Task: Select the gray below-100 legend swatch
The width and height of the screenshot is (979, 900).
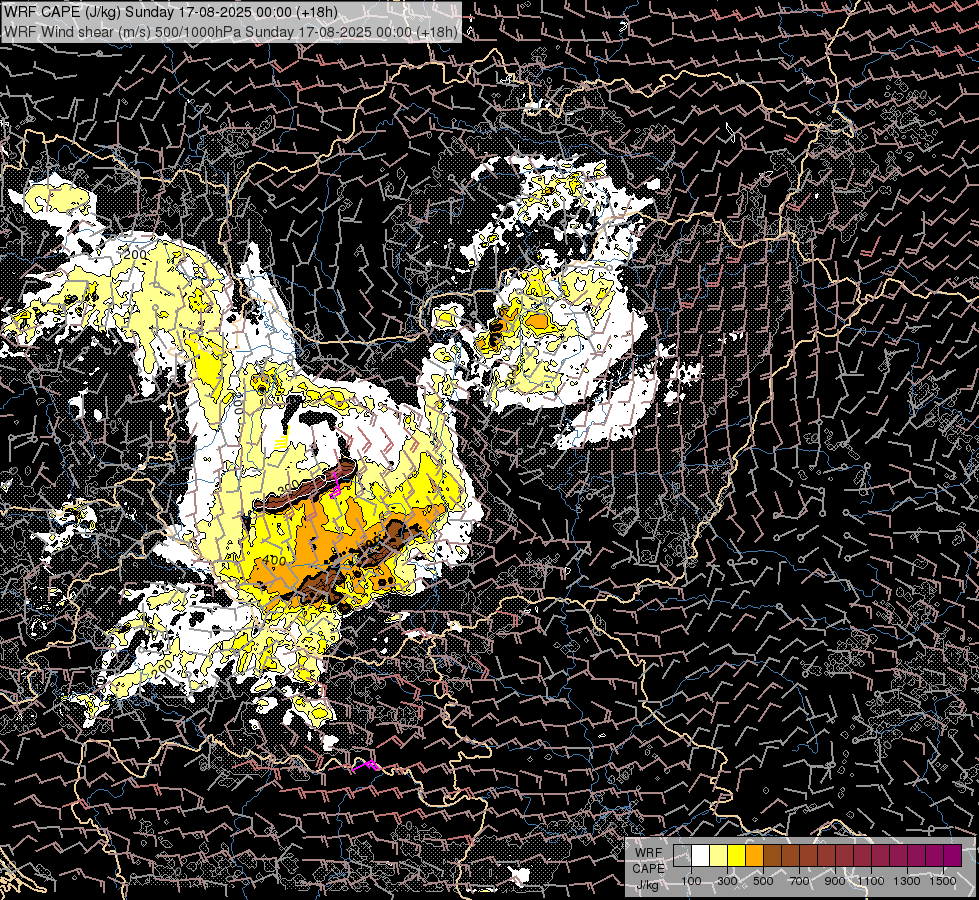Action: coord(682,856)
